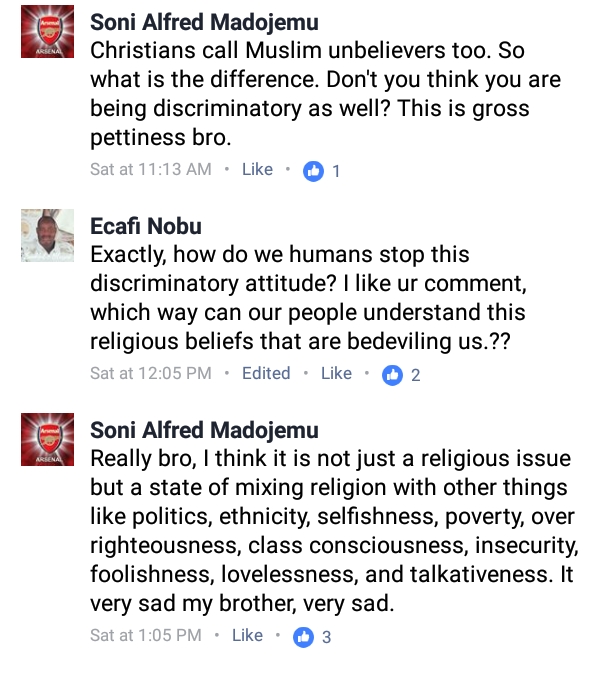Open Soni Alfred Madojemu's name on the last comment
Image resolution: width=600 pixels, height=677 pixels.
[204, 431]
